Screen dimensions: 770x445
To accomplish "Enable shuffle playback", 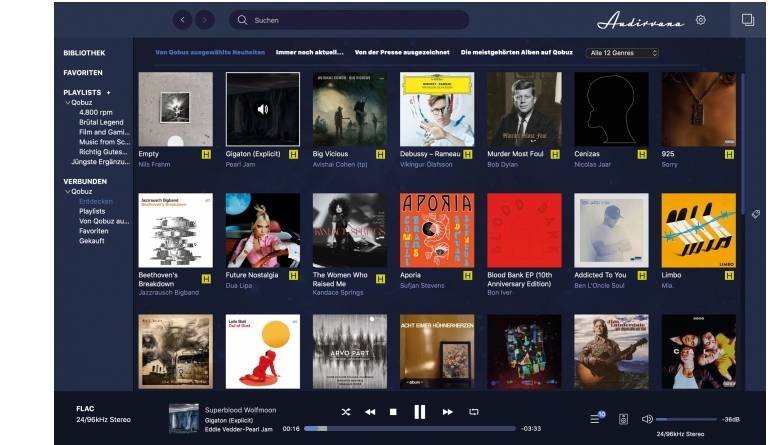I will [346, 412].
